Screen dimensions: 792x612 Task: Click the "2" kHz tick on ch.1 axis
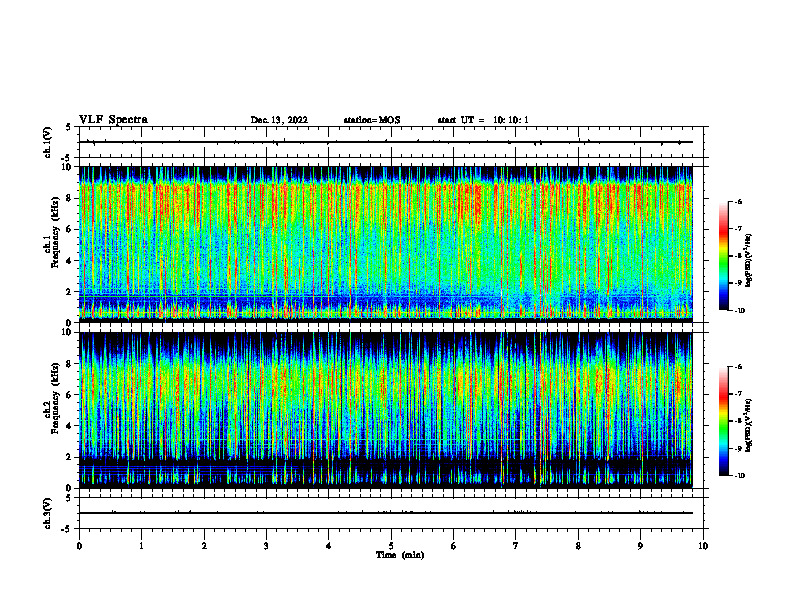pos(70,292)
